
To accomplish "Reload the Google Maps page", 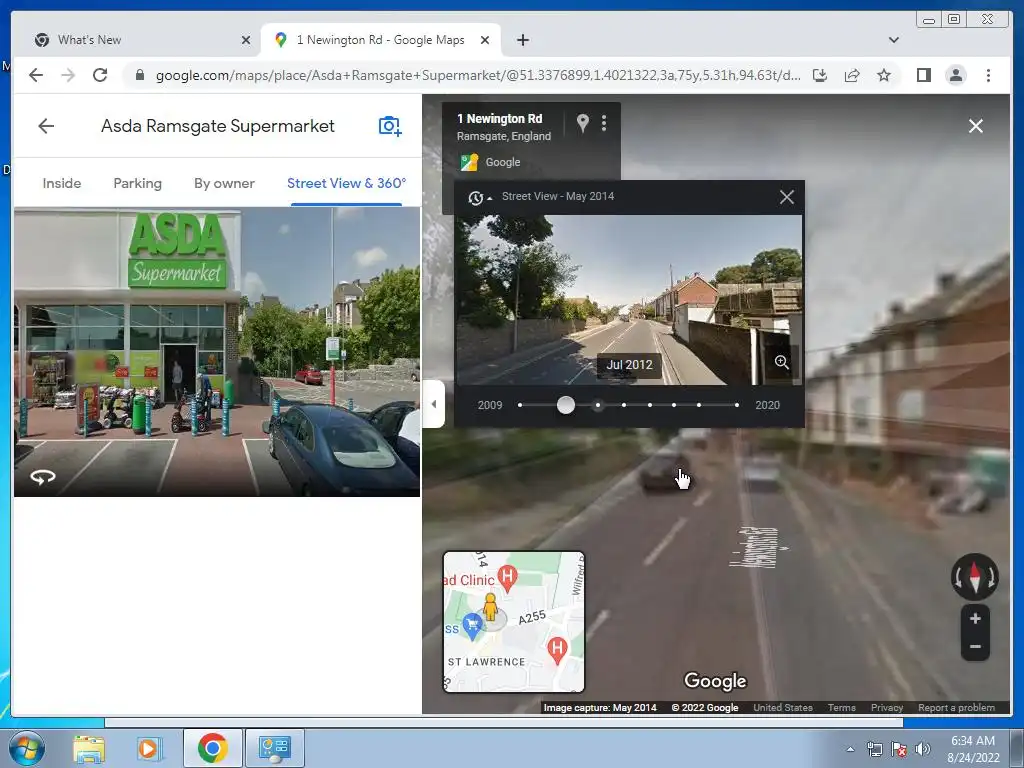I will [100, 75].
